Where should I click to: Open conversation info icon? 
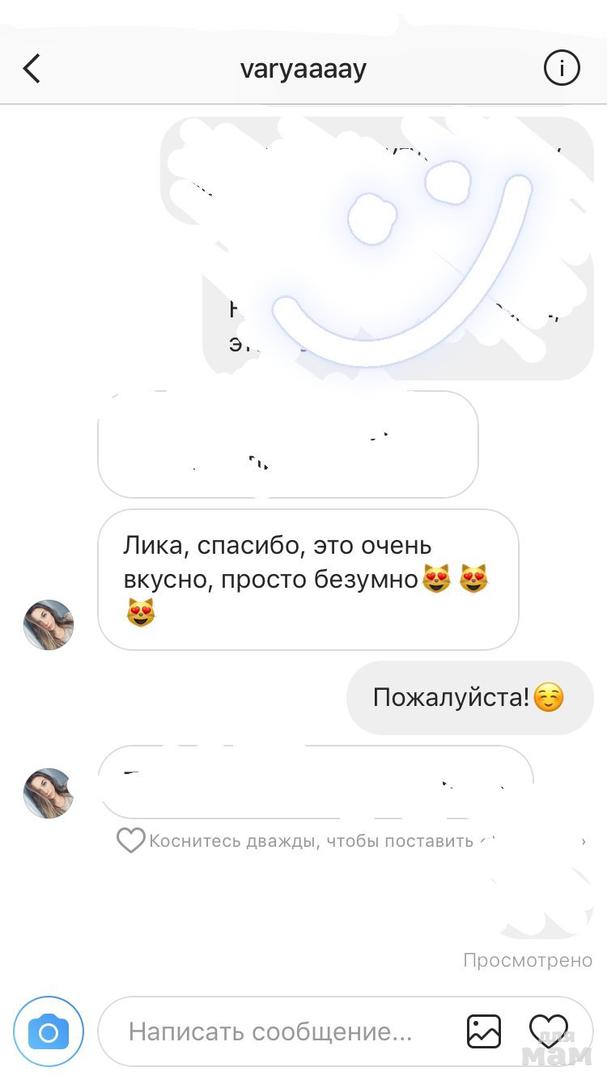tap(562, 68)
